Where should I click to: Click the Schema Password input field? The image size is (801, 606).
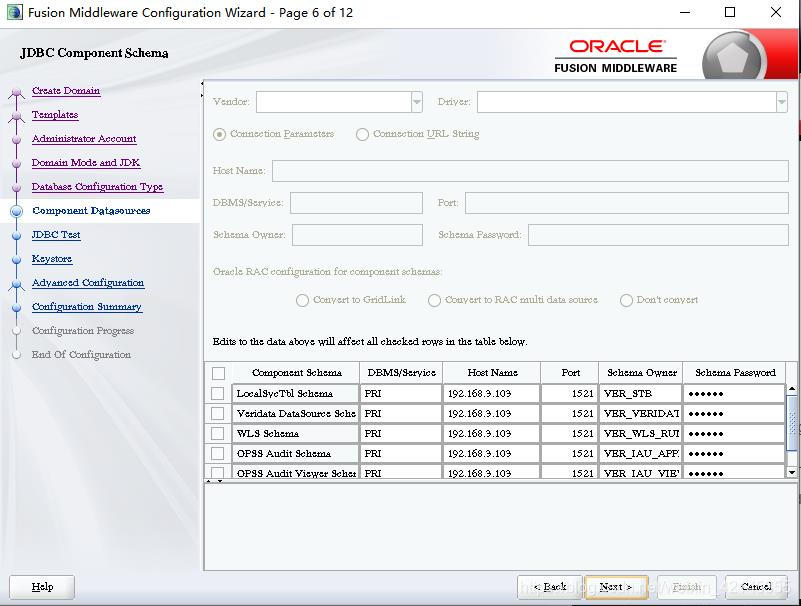(x=658, y=235)
